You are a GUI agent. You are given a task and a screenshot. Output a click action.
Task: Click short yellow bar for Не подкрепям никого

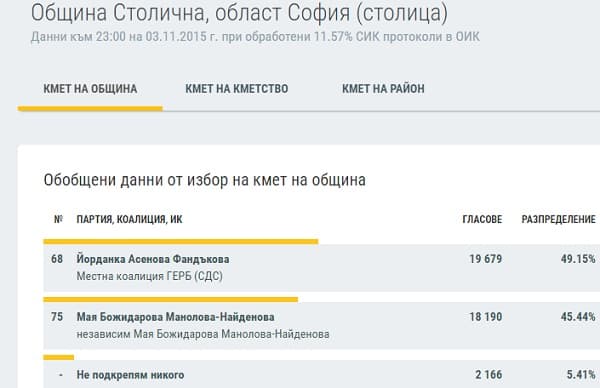(59, 357)
